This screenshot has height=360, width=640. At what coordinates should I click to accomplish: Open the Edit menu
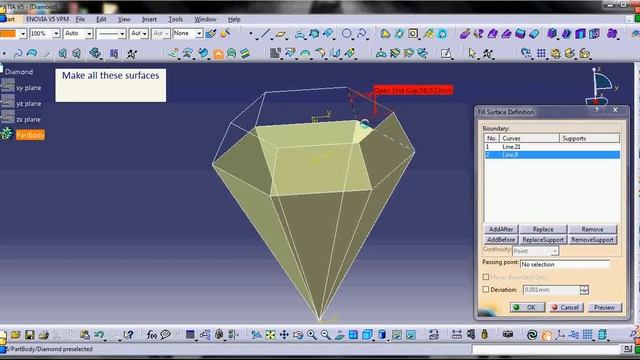(101, 19)
